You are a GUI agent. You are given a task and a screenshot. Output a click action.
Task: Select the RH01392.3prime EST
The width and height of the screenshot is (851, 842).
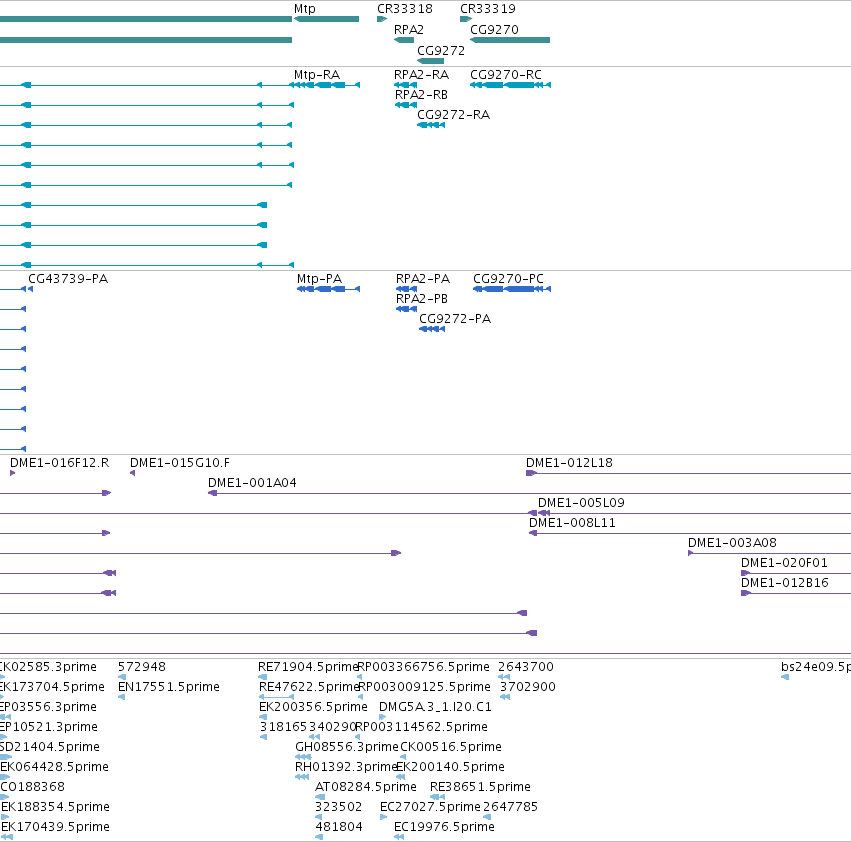[302, 777]
